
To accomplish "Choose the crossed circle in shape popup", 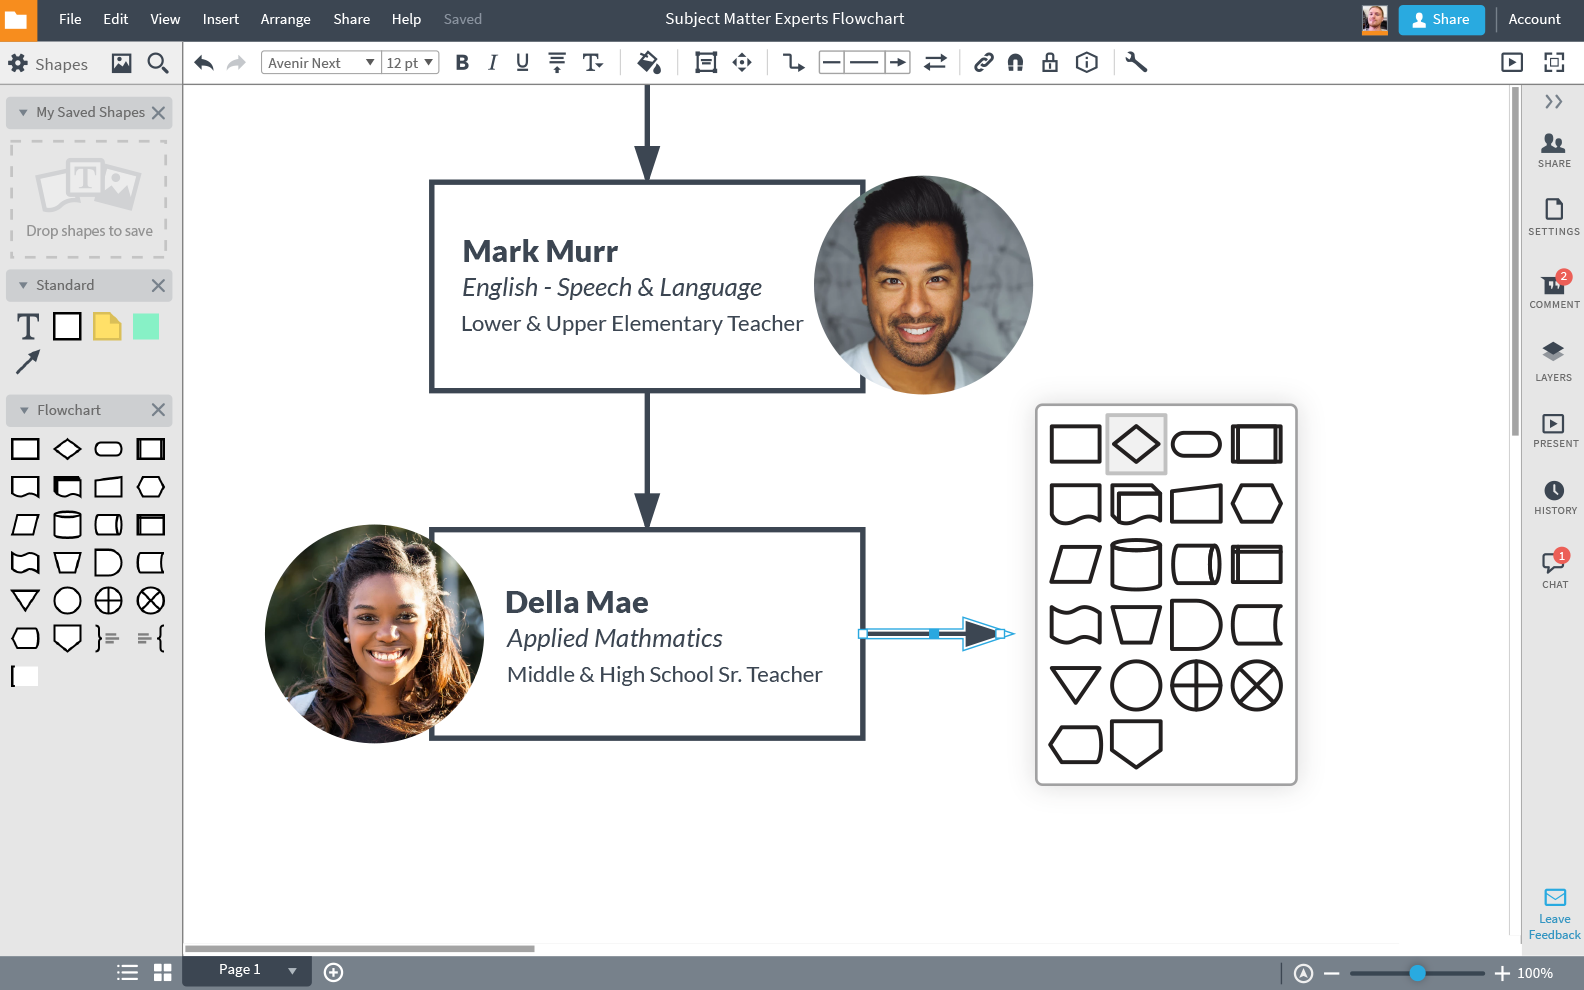I will click(x=1257, y=686).
